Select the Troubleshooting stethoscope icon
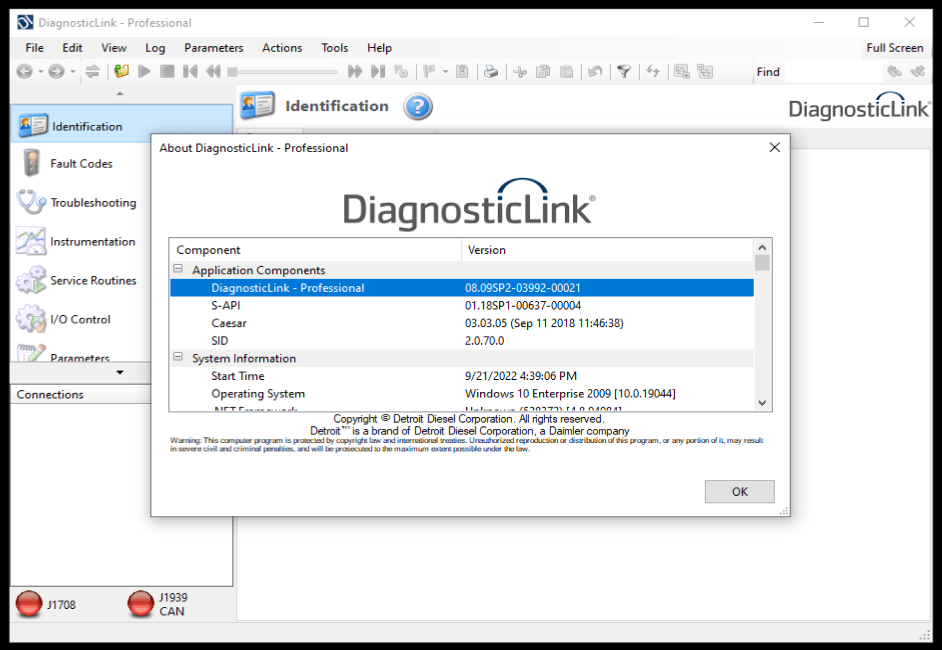 click(31, 203)
